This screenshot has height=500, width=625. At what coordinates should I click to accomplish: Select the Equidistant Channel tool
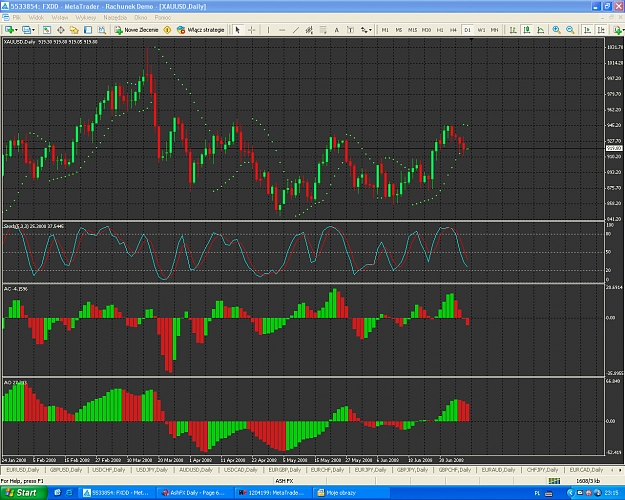309,30
